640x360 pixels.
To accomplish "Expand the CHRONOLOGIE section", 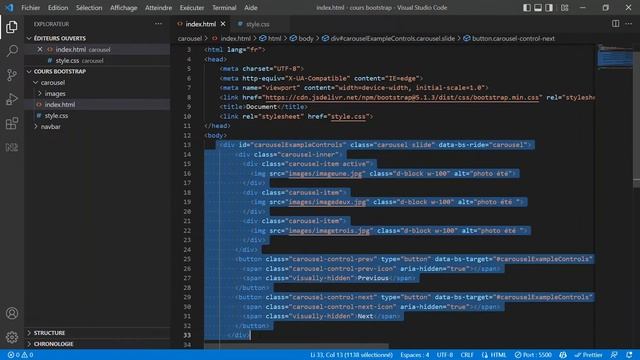I will coord(53,344).
